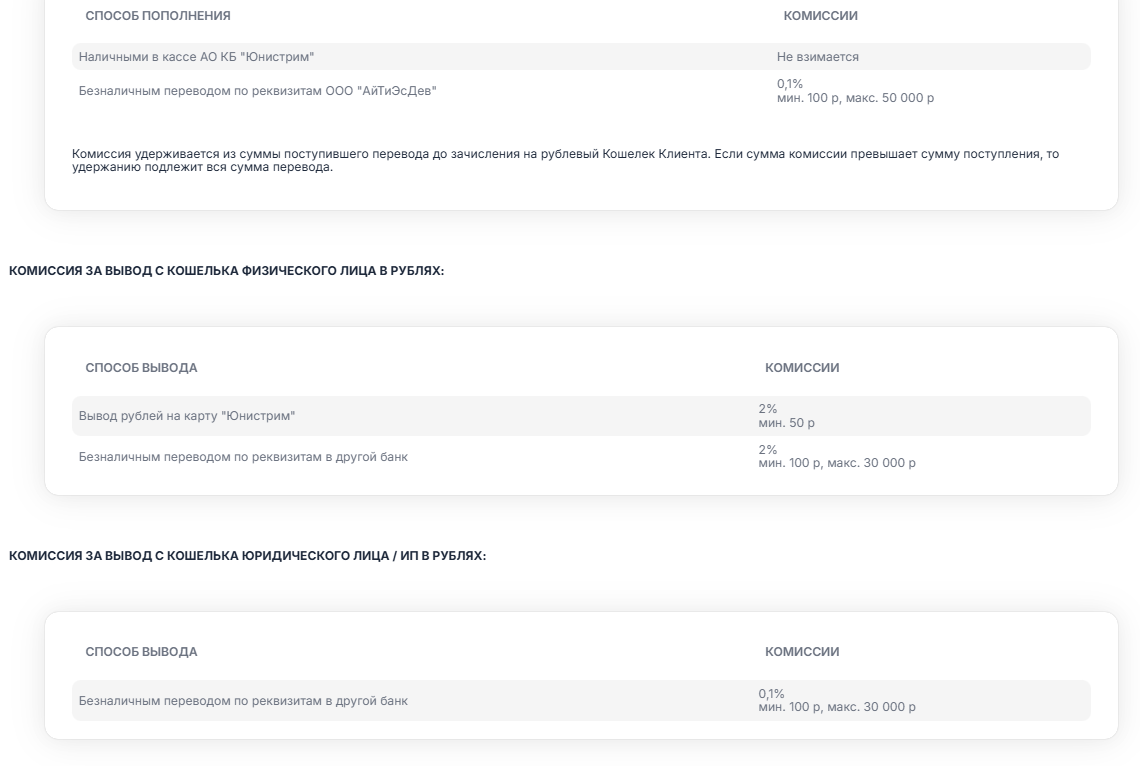Click "СПОСОБ ВЫВОДА" header in the individuals table

[x=141, y=368]
